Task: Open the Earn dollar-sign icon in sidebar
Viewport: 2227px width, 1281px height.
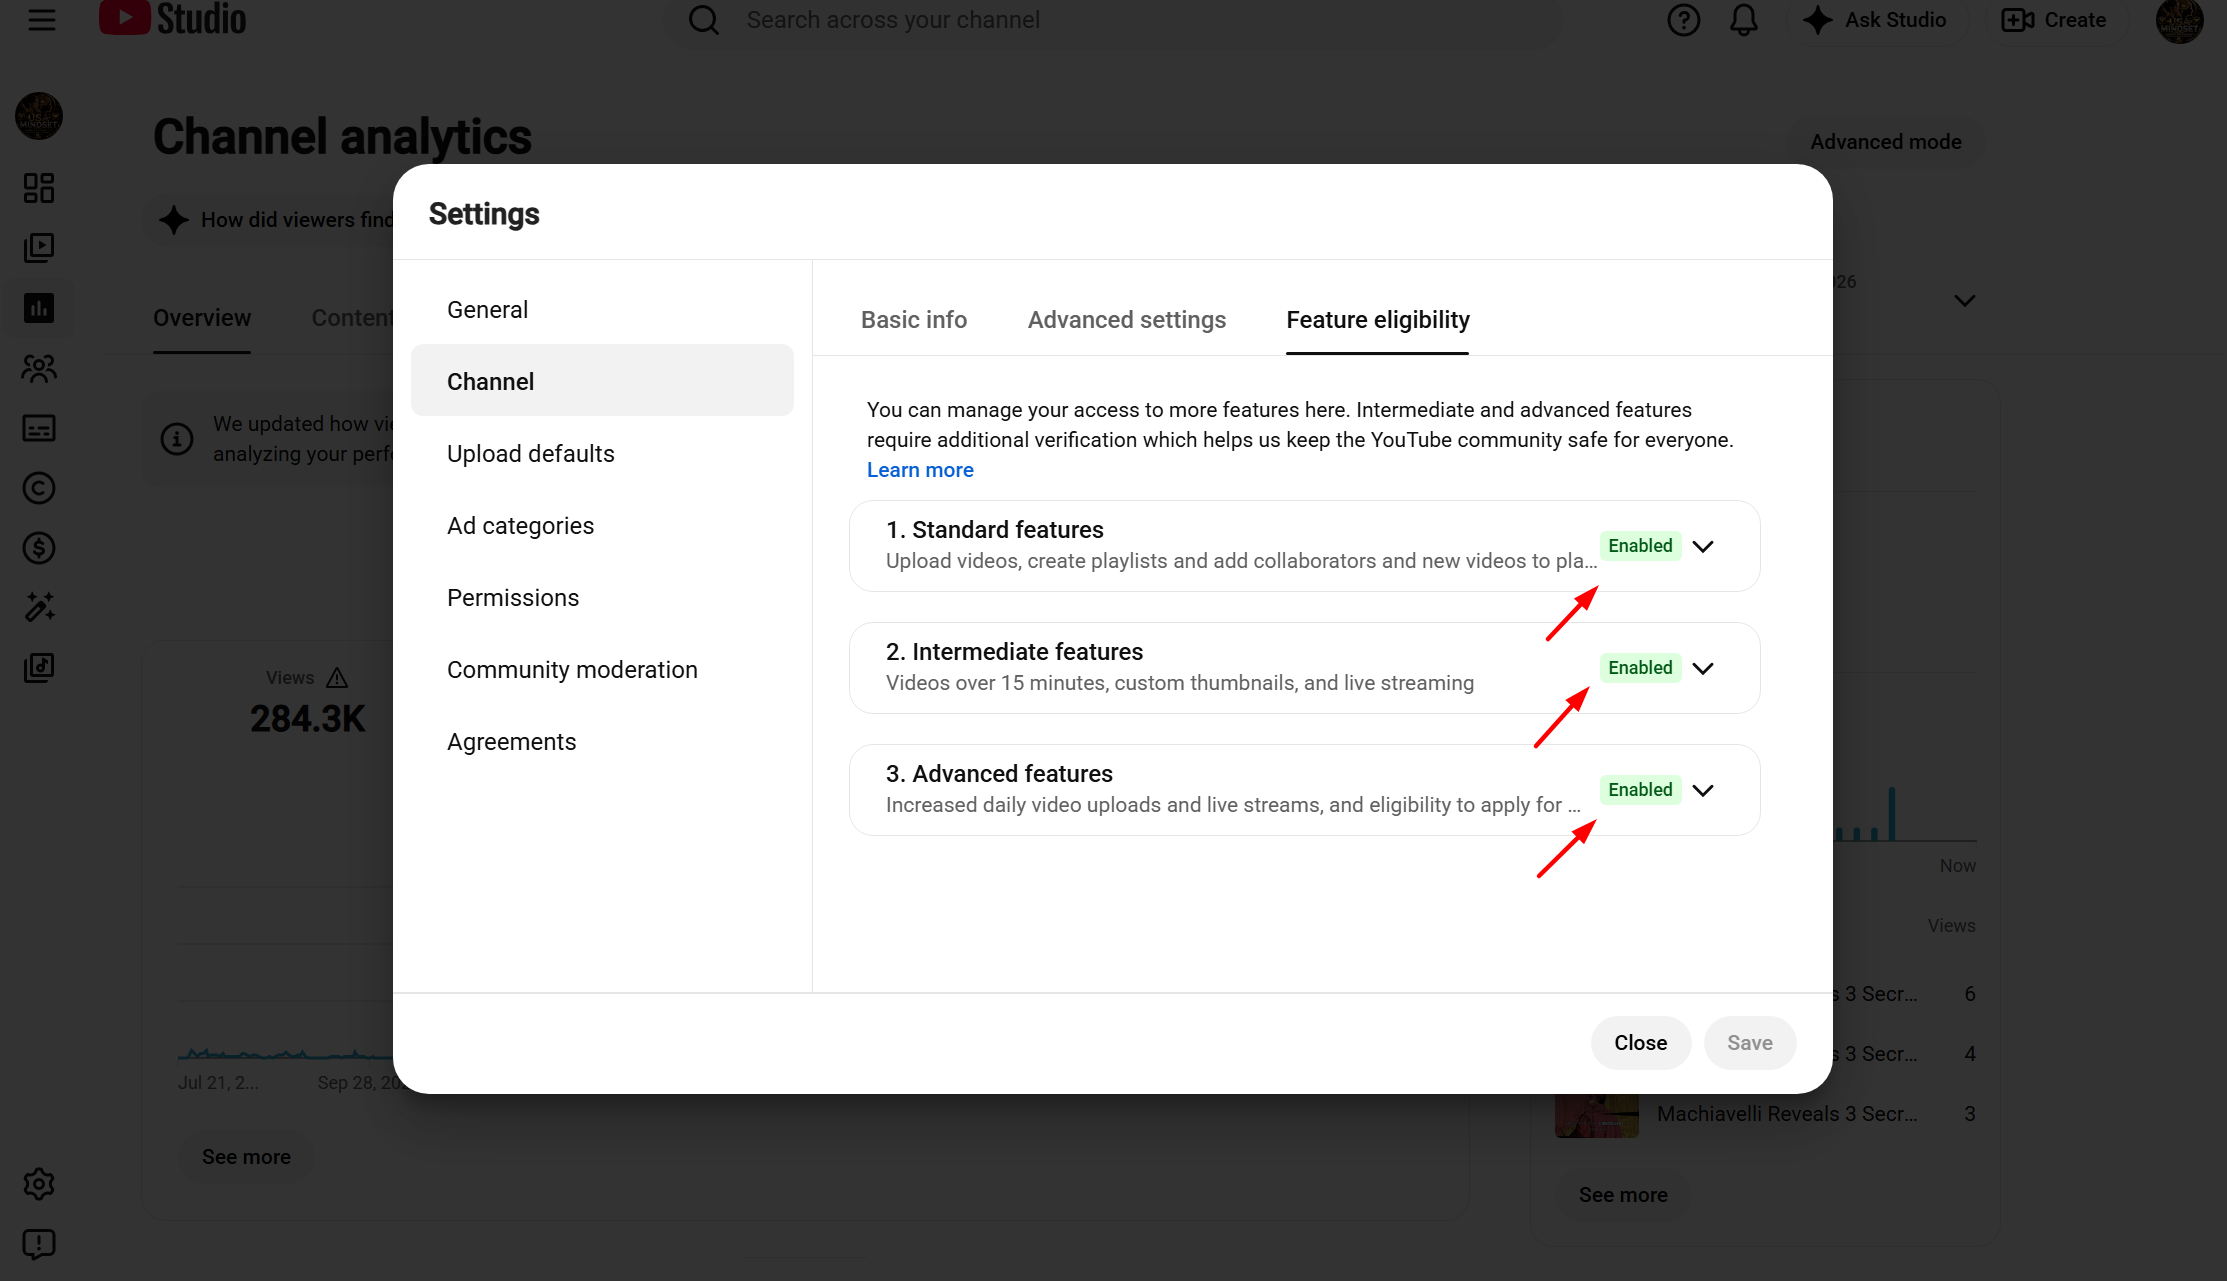Action: (39, 548)
